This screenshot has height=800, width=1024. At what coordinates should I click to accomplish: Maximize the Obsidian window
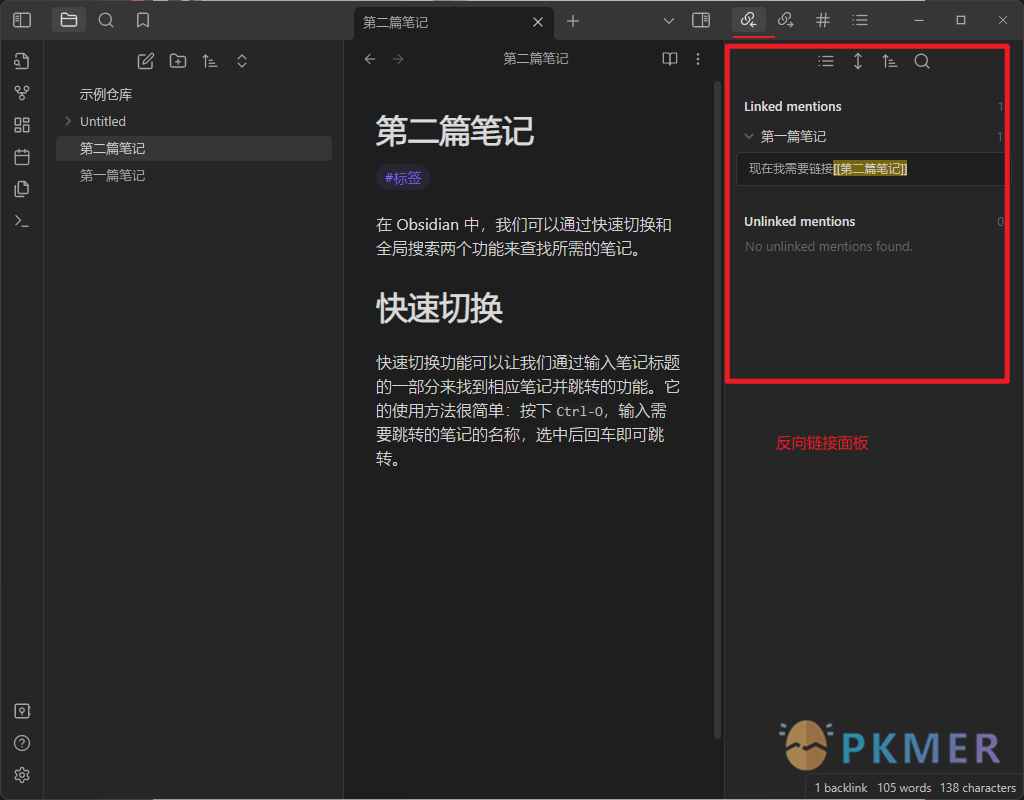pos(961,20)
